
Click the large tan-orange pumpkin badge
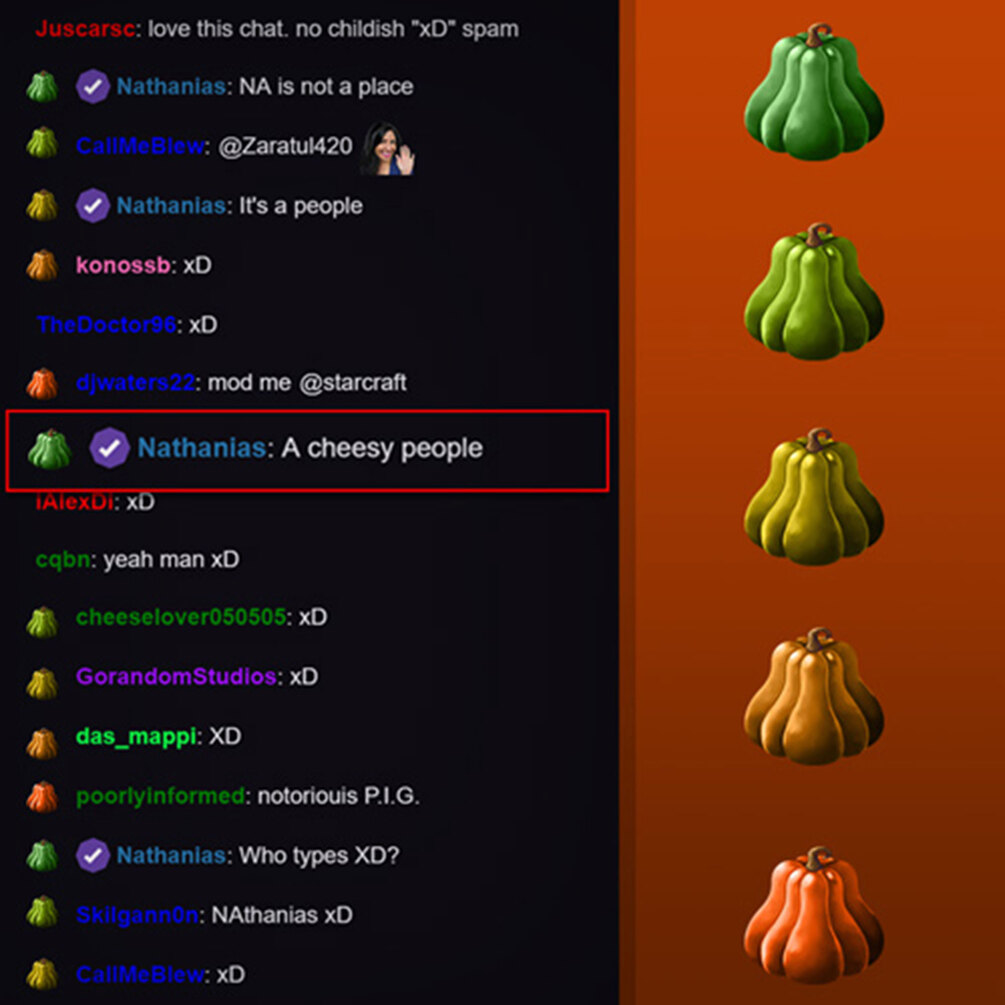click(x=813, y=696)
